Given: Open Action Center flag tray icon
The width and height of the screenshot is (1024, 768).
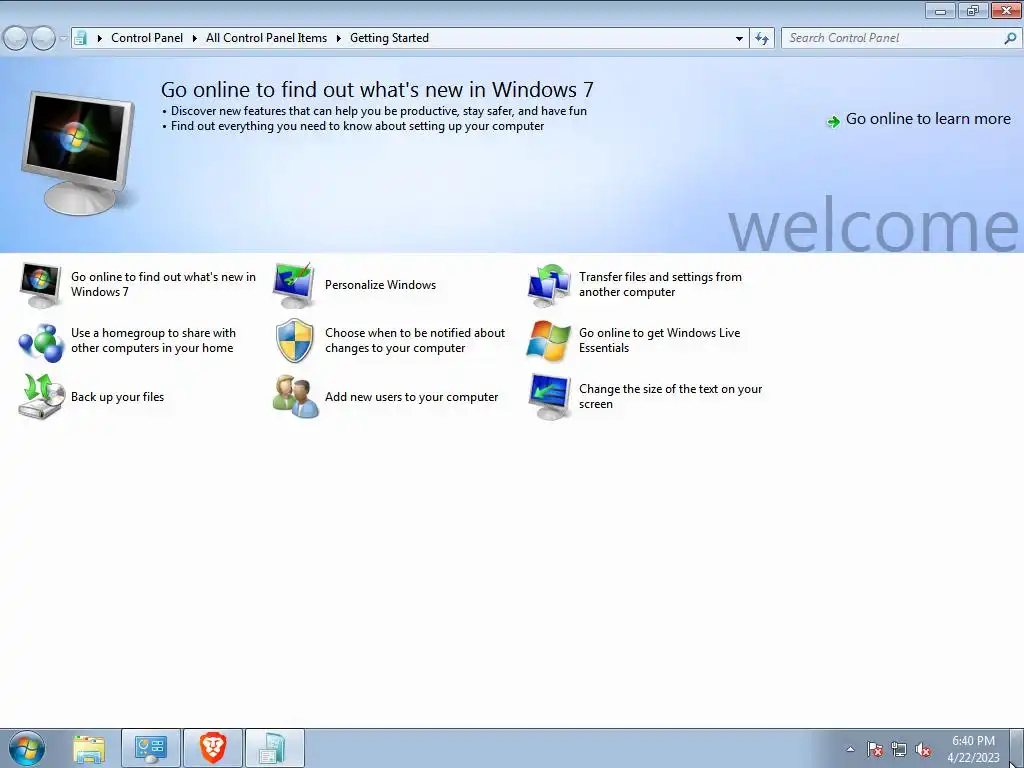Looking at the screenshot, I should coord(875,749).
